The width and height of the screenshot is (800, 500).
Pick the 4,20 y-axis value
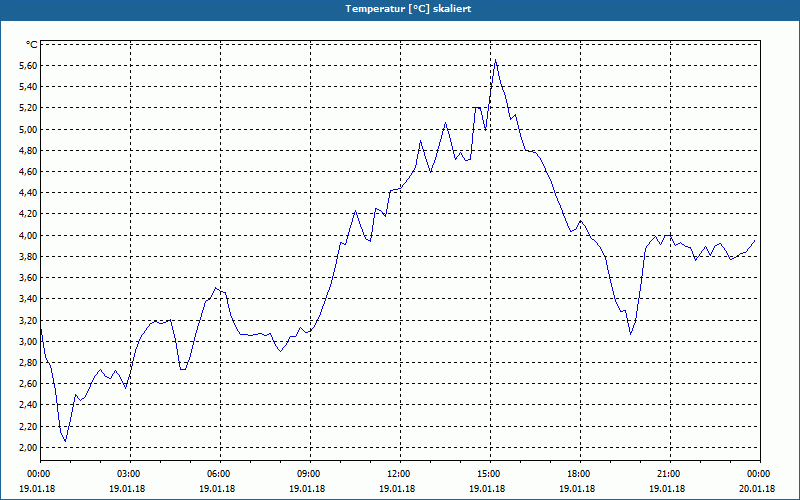click(29, 214)
